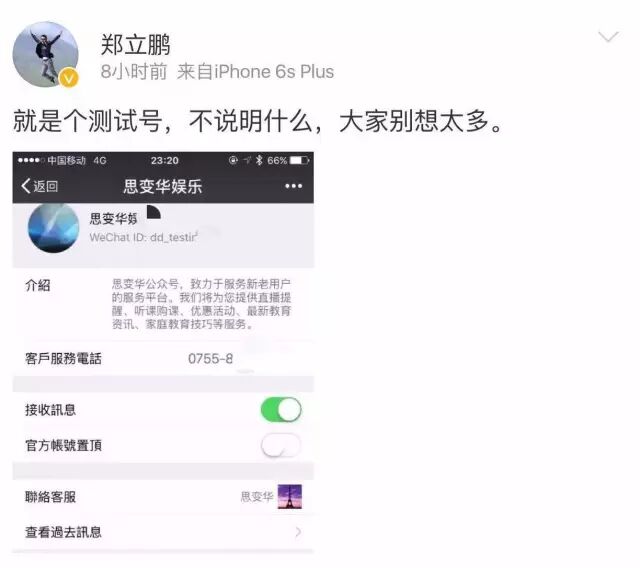This screenshot has height=568, width=640.
Task: Open the 查看過去訊息 row
Action: [x=163, y=532]
